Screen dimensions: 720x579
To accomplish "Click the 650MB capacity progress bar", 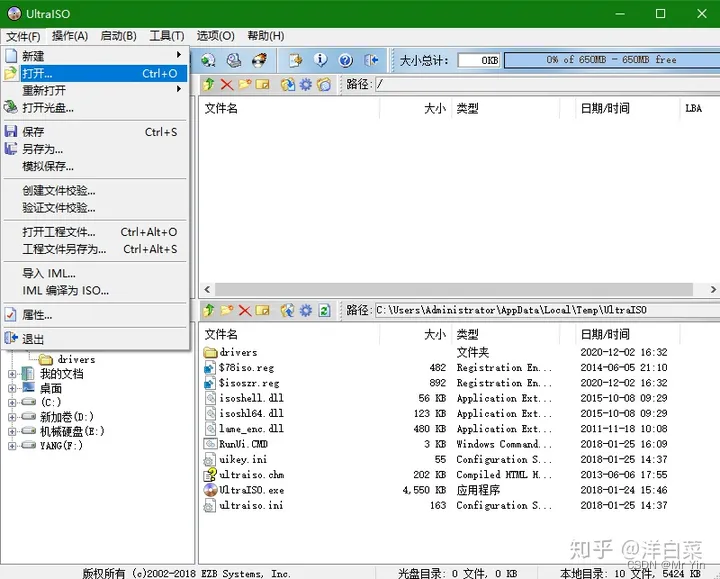I will pyautogui.click(x=612, y=60).
